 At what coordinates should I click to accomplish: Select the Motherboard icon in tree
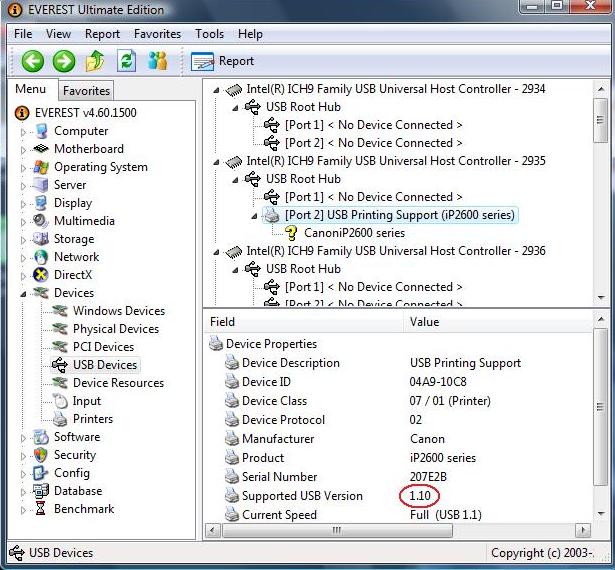point(41,149)
